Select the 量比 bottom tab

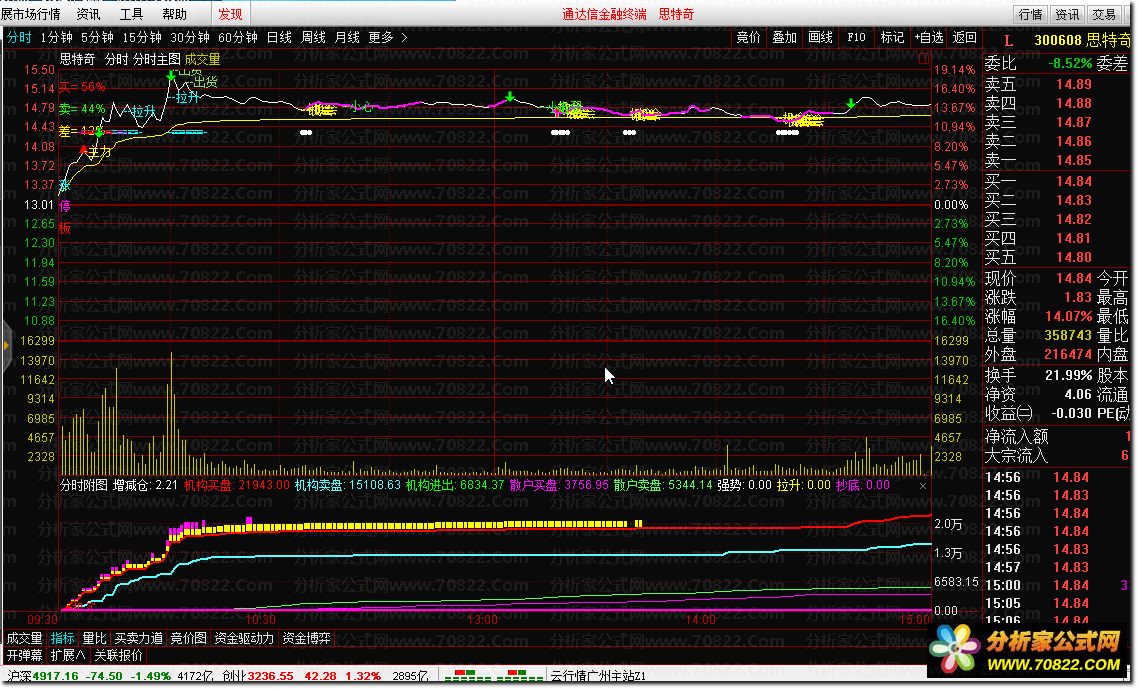[94, 638]
